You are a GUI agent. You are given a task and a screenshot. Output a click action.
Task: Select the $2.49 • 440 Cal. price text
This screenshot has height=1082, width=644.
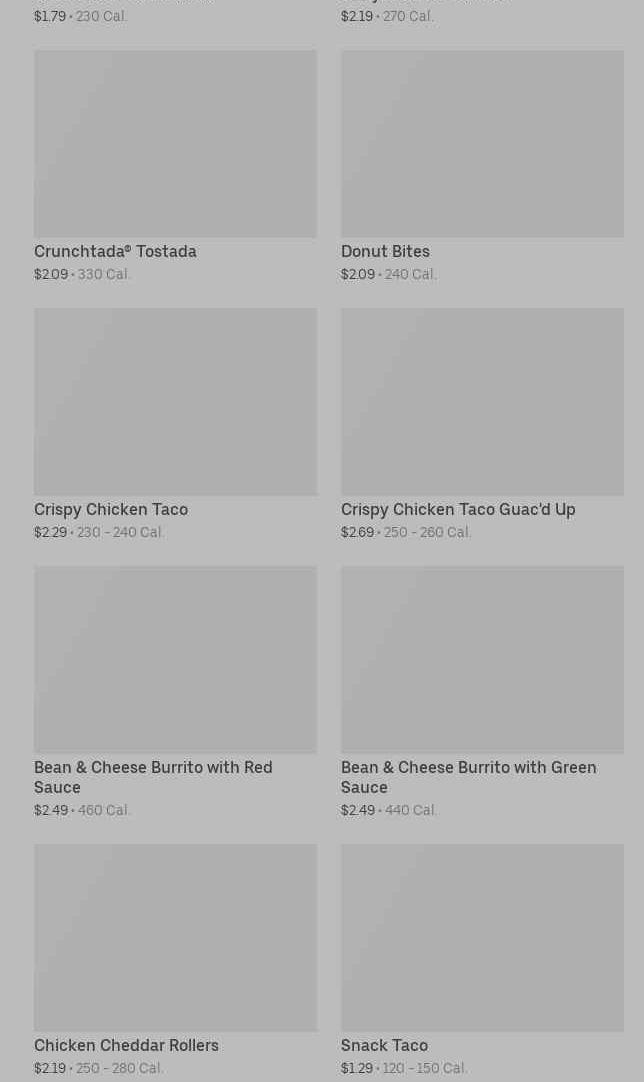click(389, 811)
